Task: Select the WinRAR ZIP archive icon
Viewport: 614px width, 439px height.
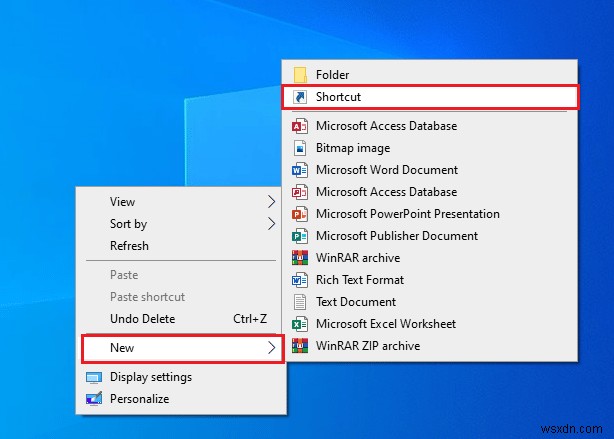Action: [x=300, y=346]
